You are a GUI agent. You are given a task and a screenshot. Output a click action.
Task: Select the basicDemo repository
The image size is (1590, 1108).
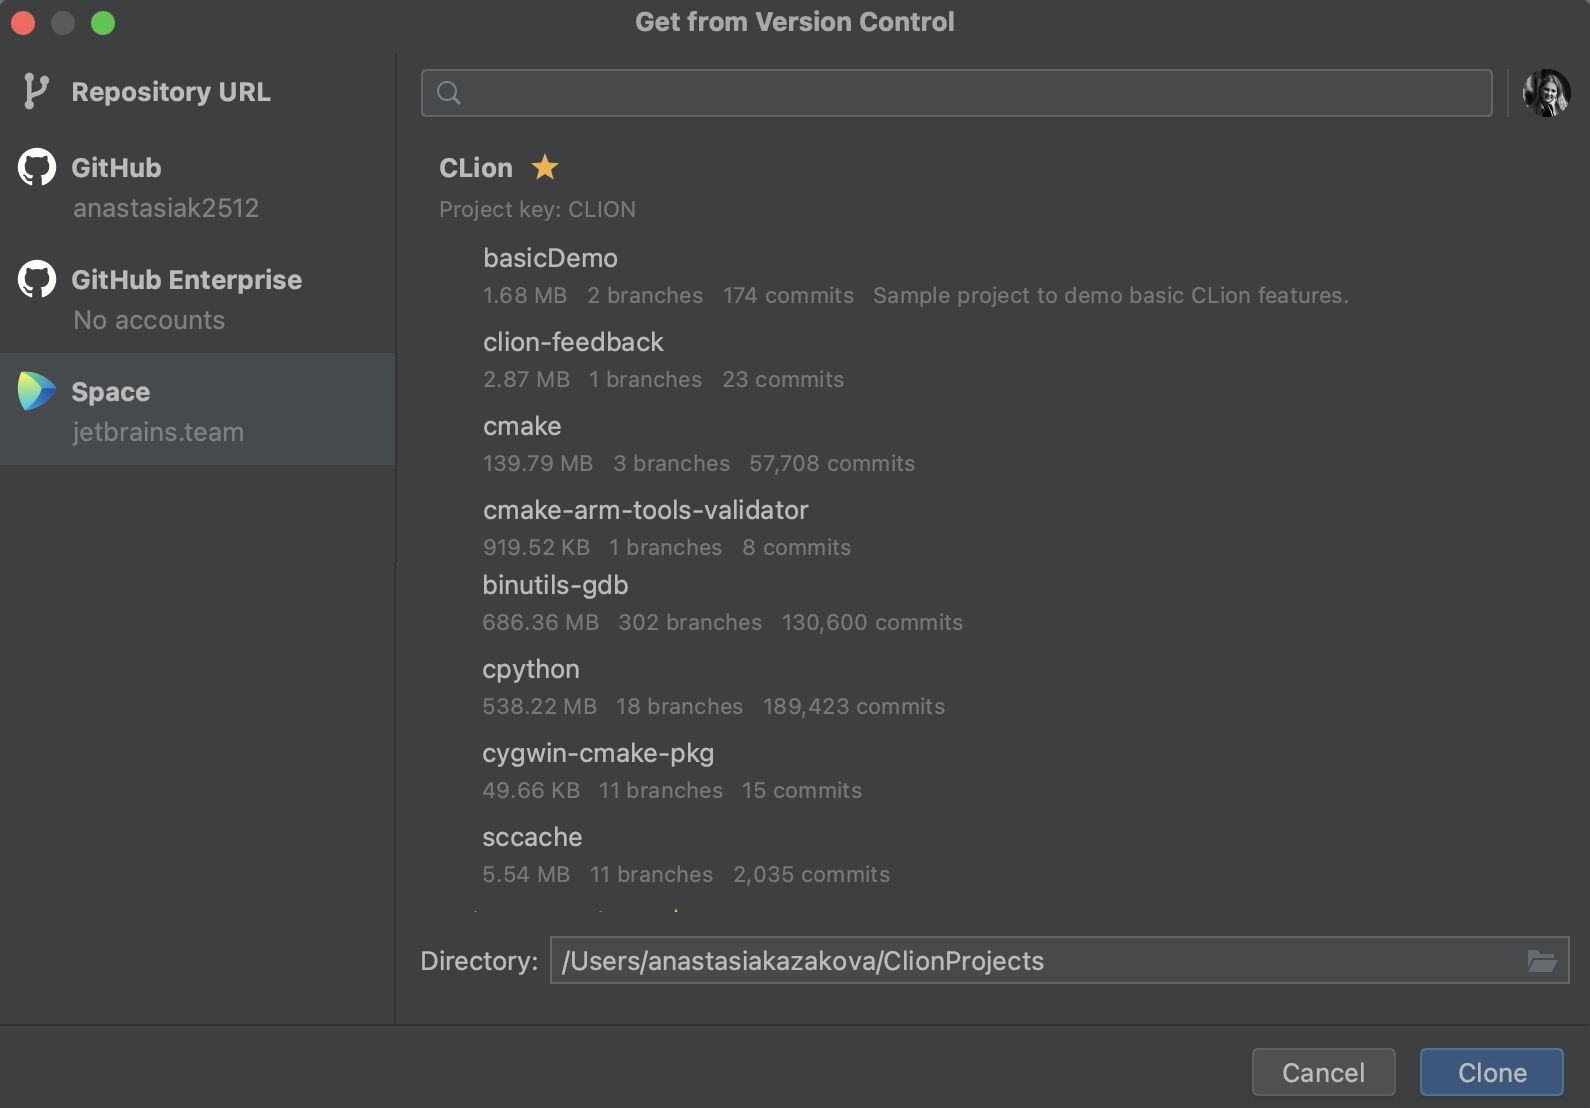click(x=550, y=258)
